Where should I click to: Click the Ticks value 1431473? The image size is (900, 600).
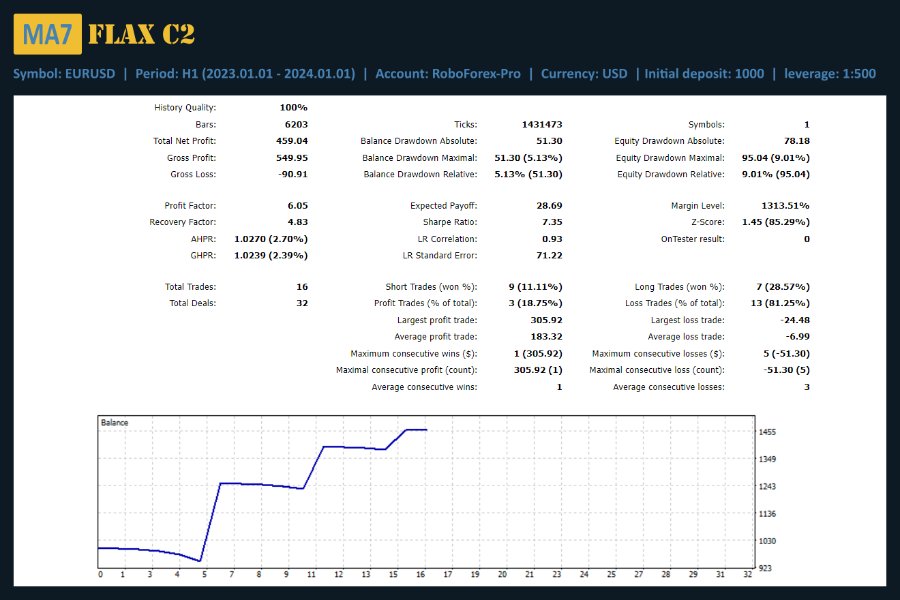click(x=542, y=125)
